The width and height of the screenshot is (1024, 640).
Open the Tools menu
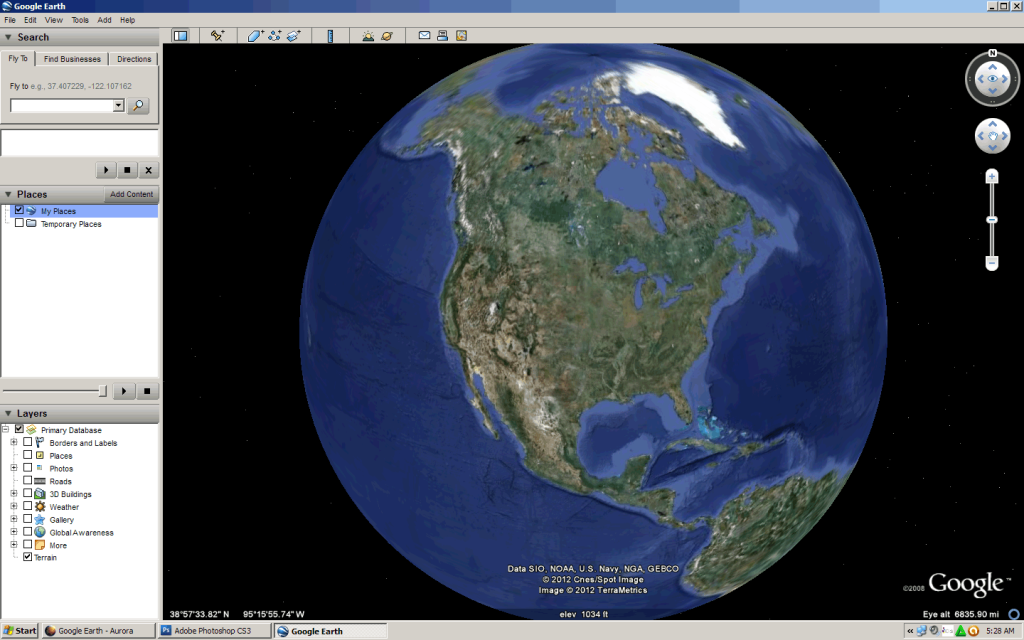click(x=80, y=20)
